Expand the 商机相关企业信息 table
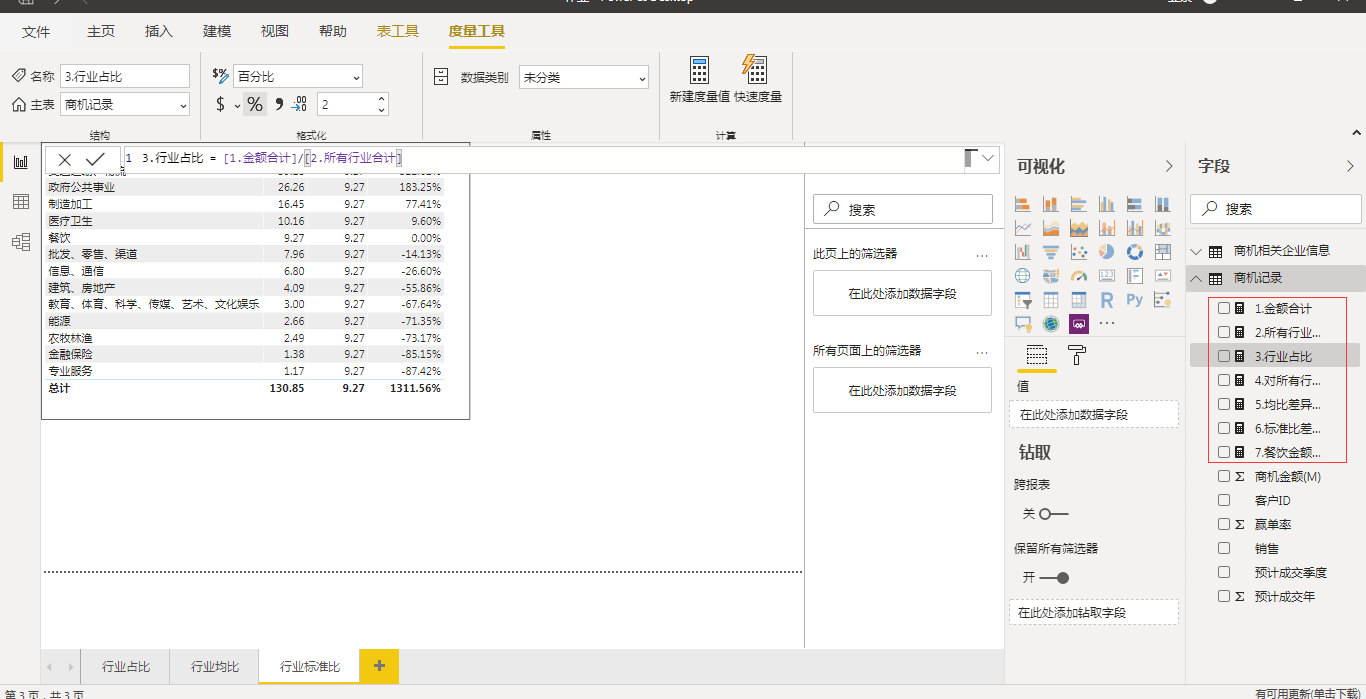This screenshot has width=1366, height=699. pyautogui.click(x=1198, y=251)
